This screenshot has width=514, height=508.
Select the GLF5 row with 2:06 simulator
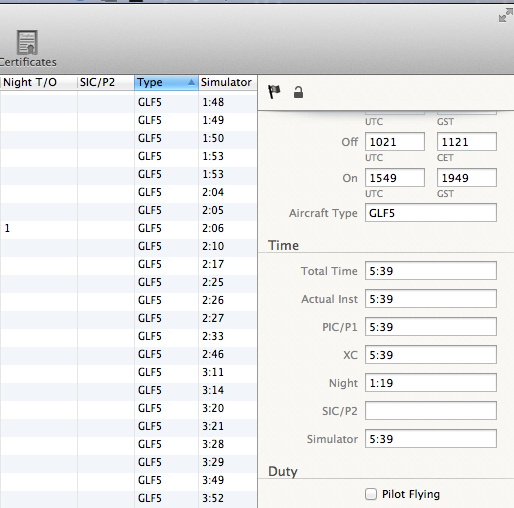[128, 228]
